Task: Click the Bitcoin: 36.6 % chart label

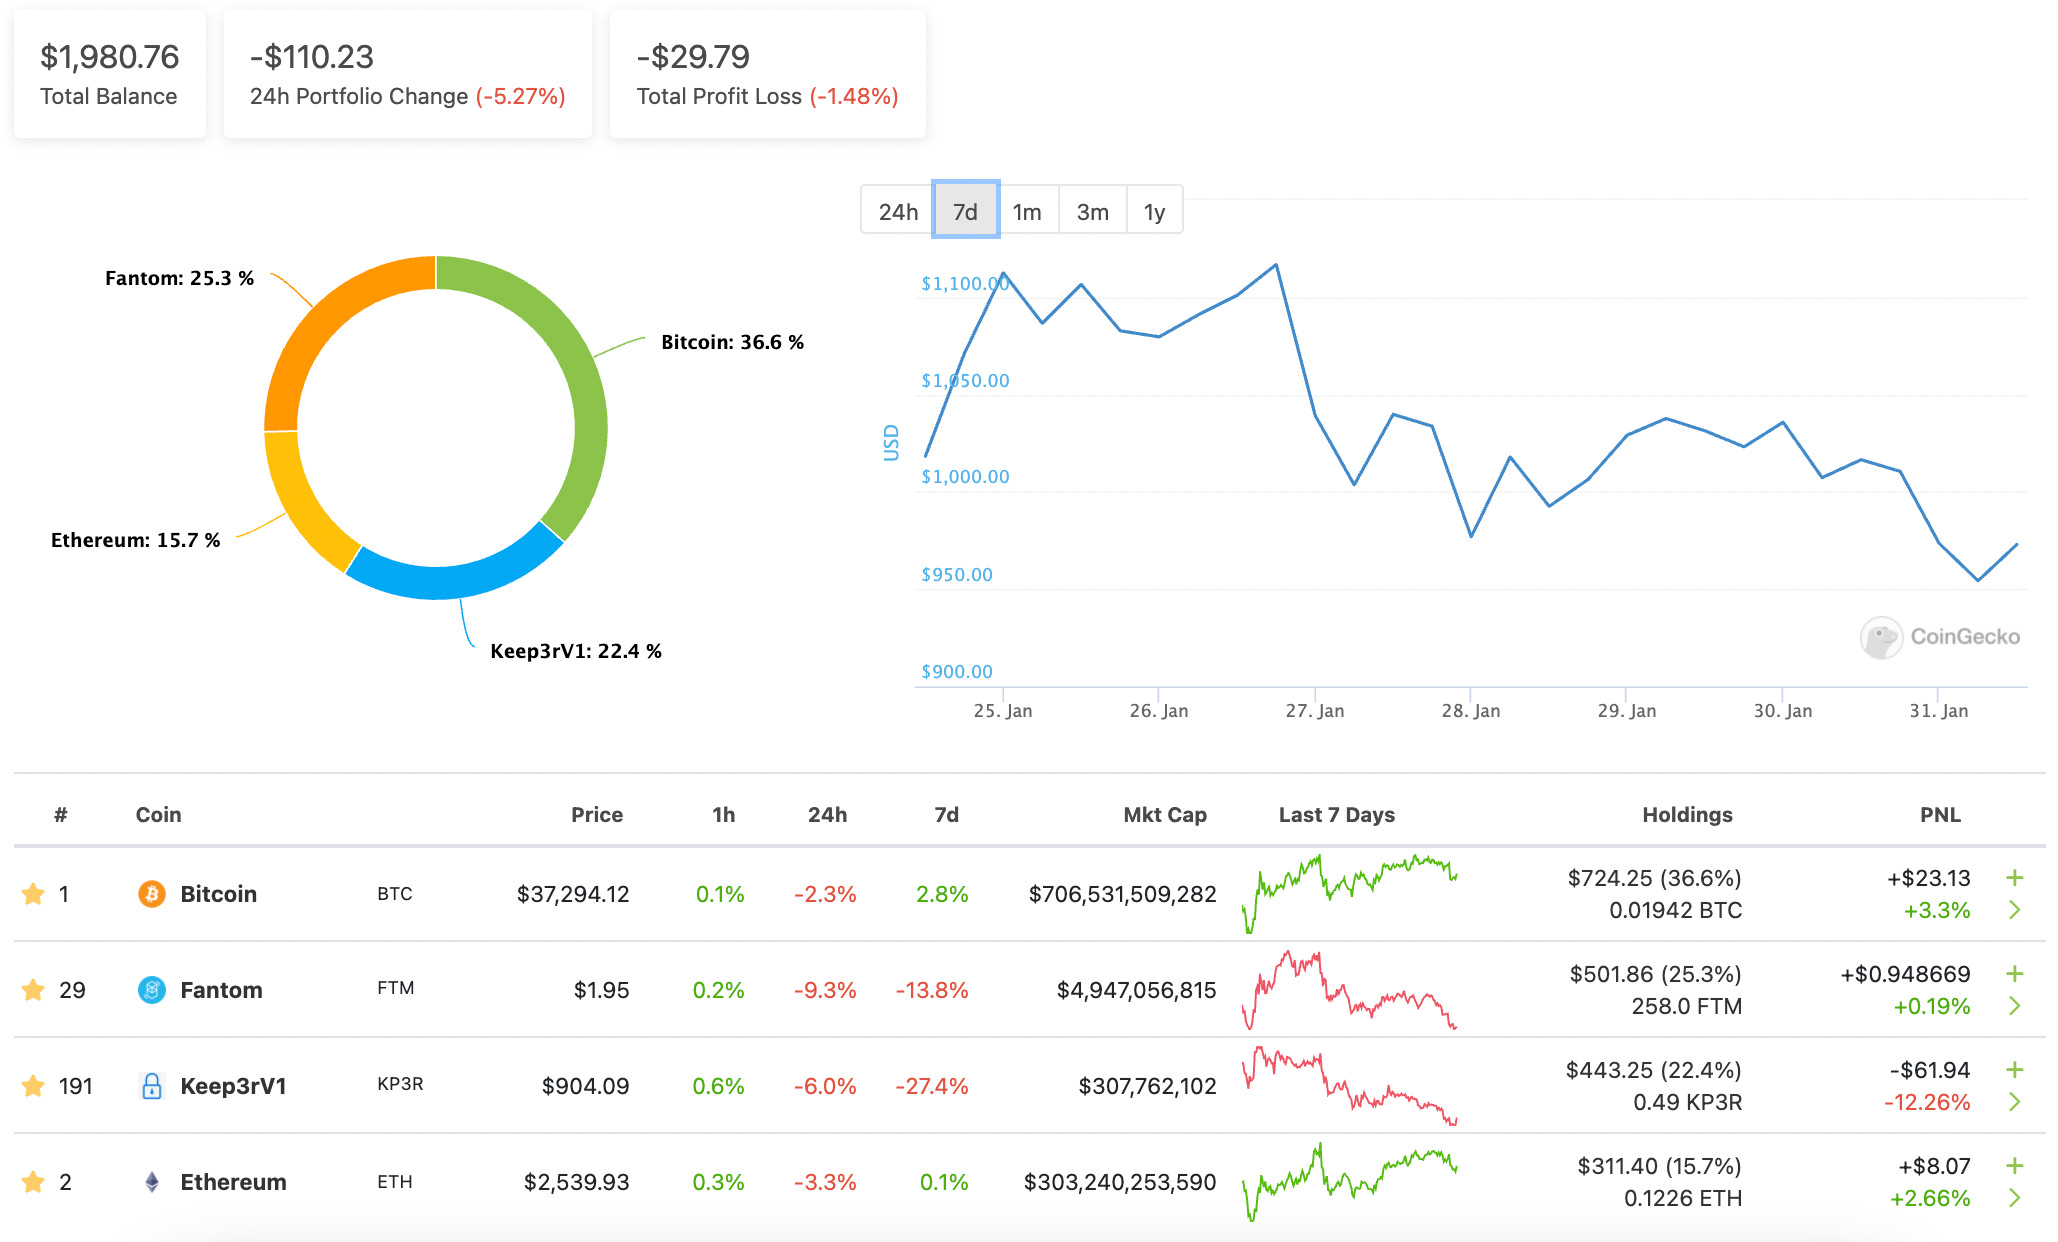Action: point(733,342)
